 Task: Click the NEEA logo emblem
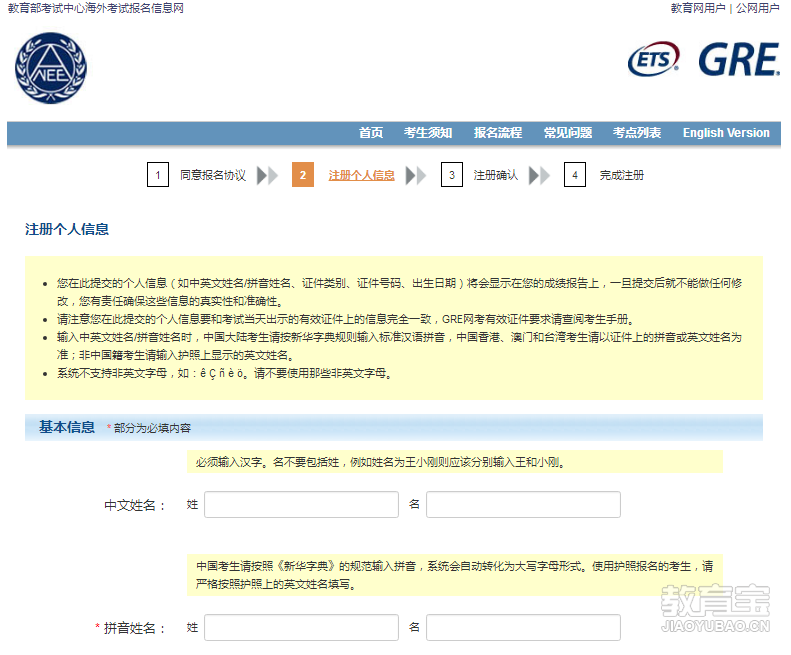click(51, 68)
